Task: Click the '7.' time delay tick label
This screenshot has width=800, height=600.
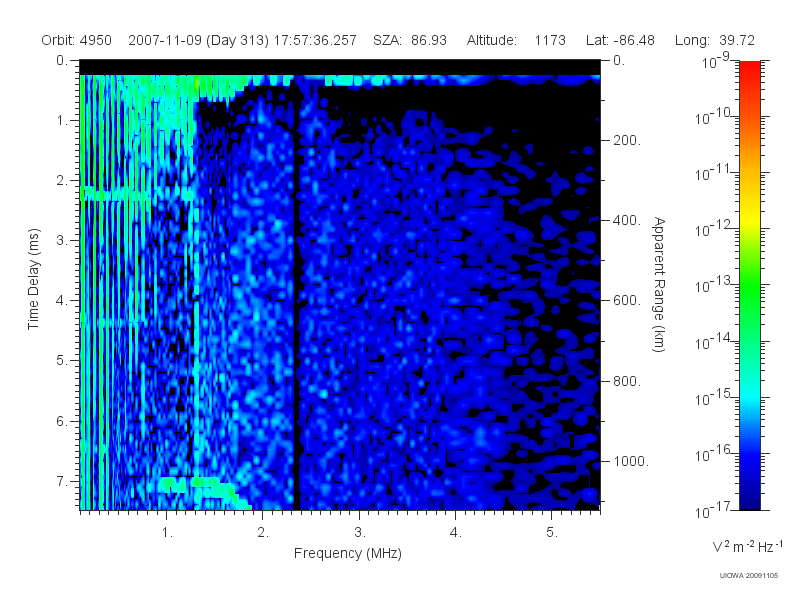Action: (62, 481)
